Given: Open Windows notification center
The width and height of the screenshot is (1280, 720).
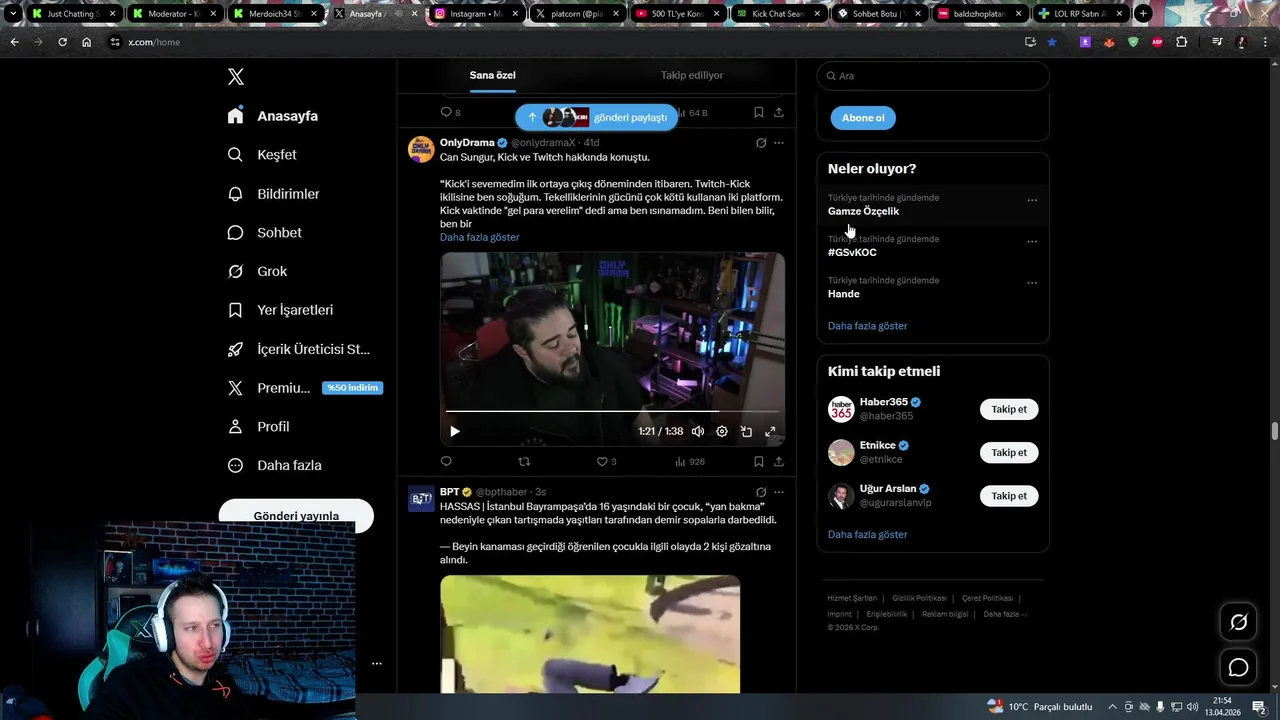Looking at the screenshot, I should click(1259, 706).
